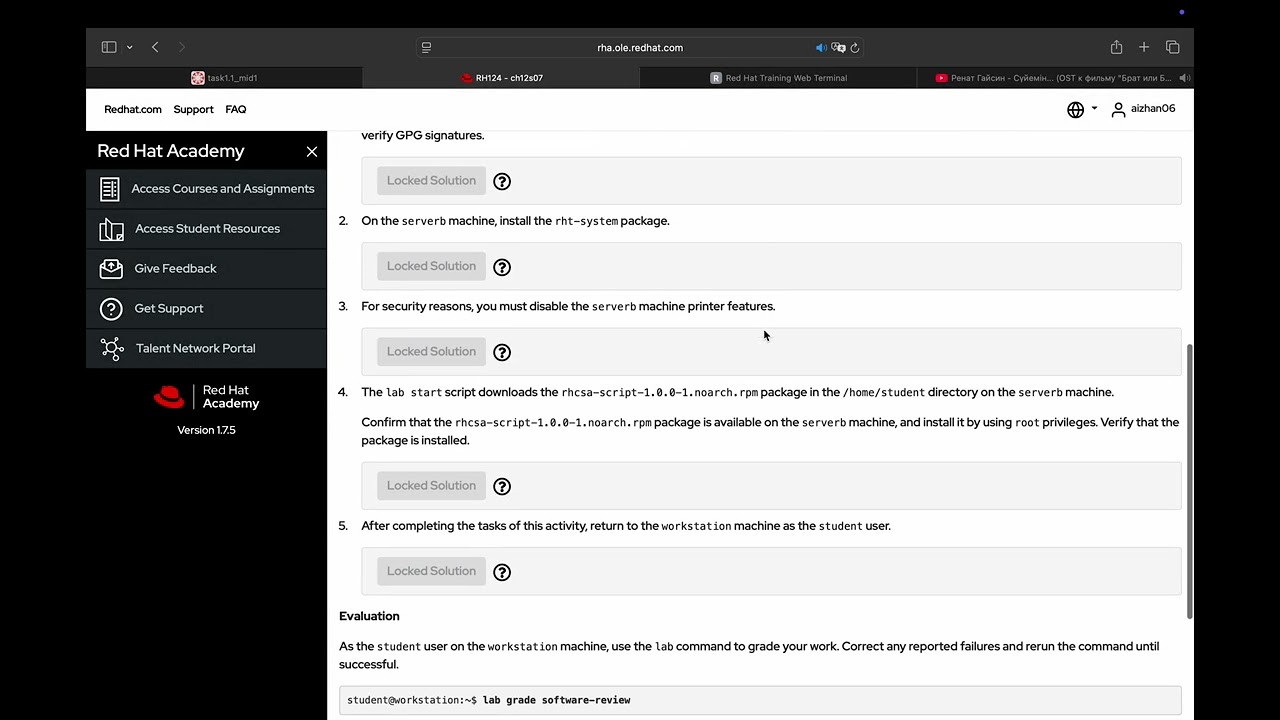Go back to the previous page
This screenshot has width=1280, height=720.
155,47
